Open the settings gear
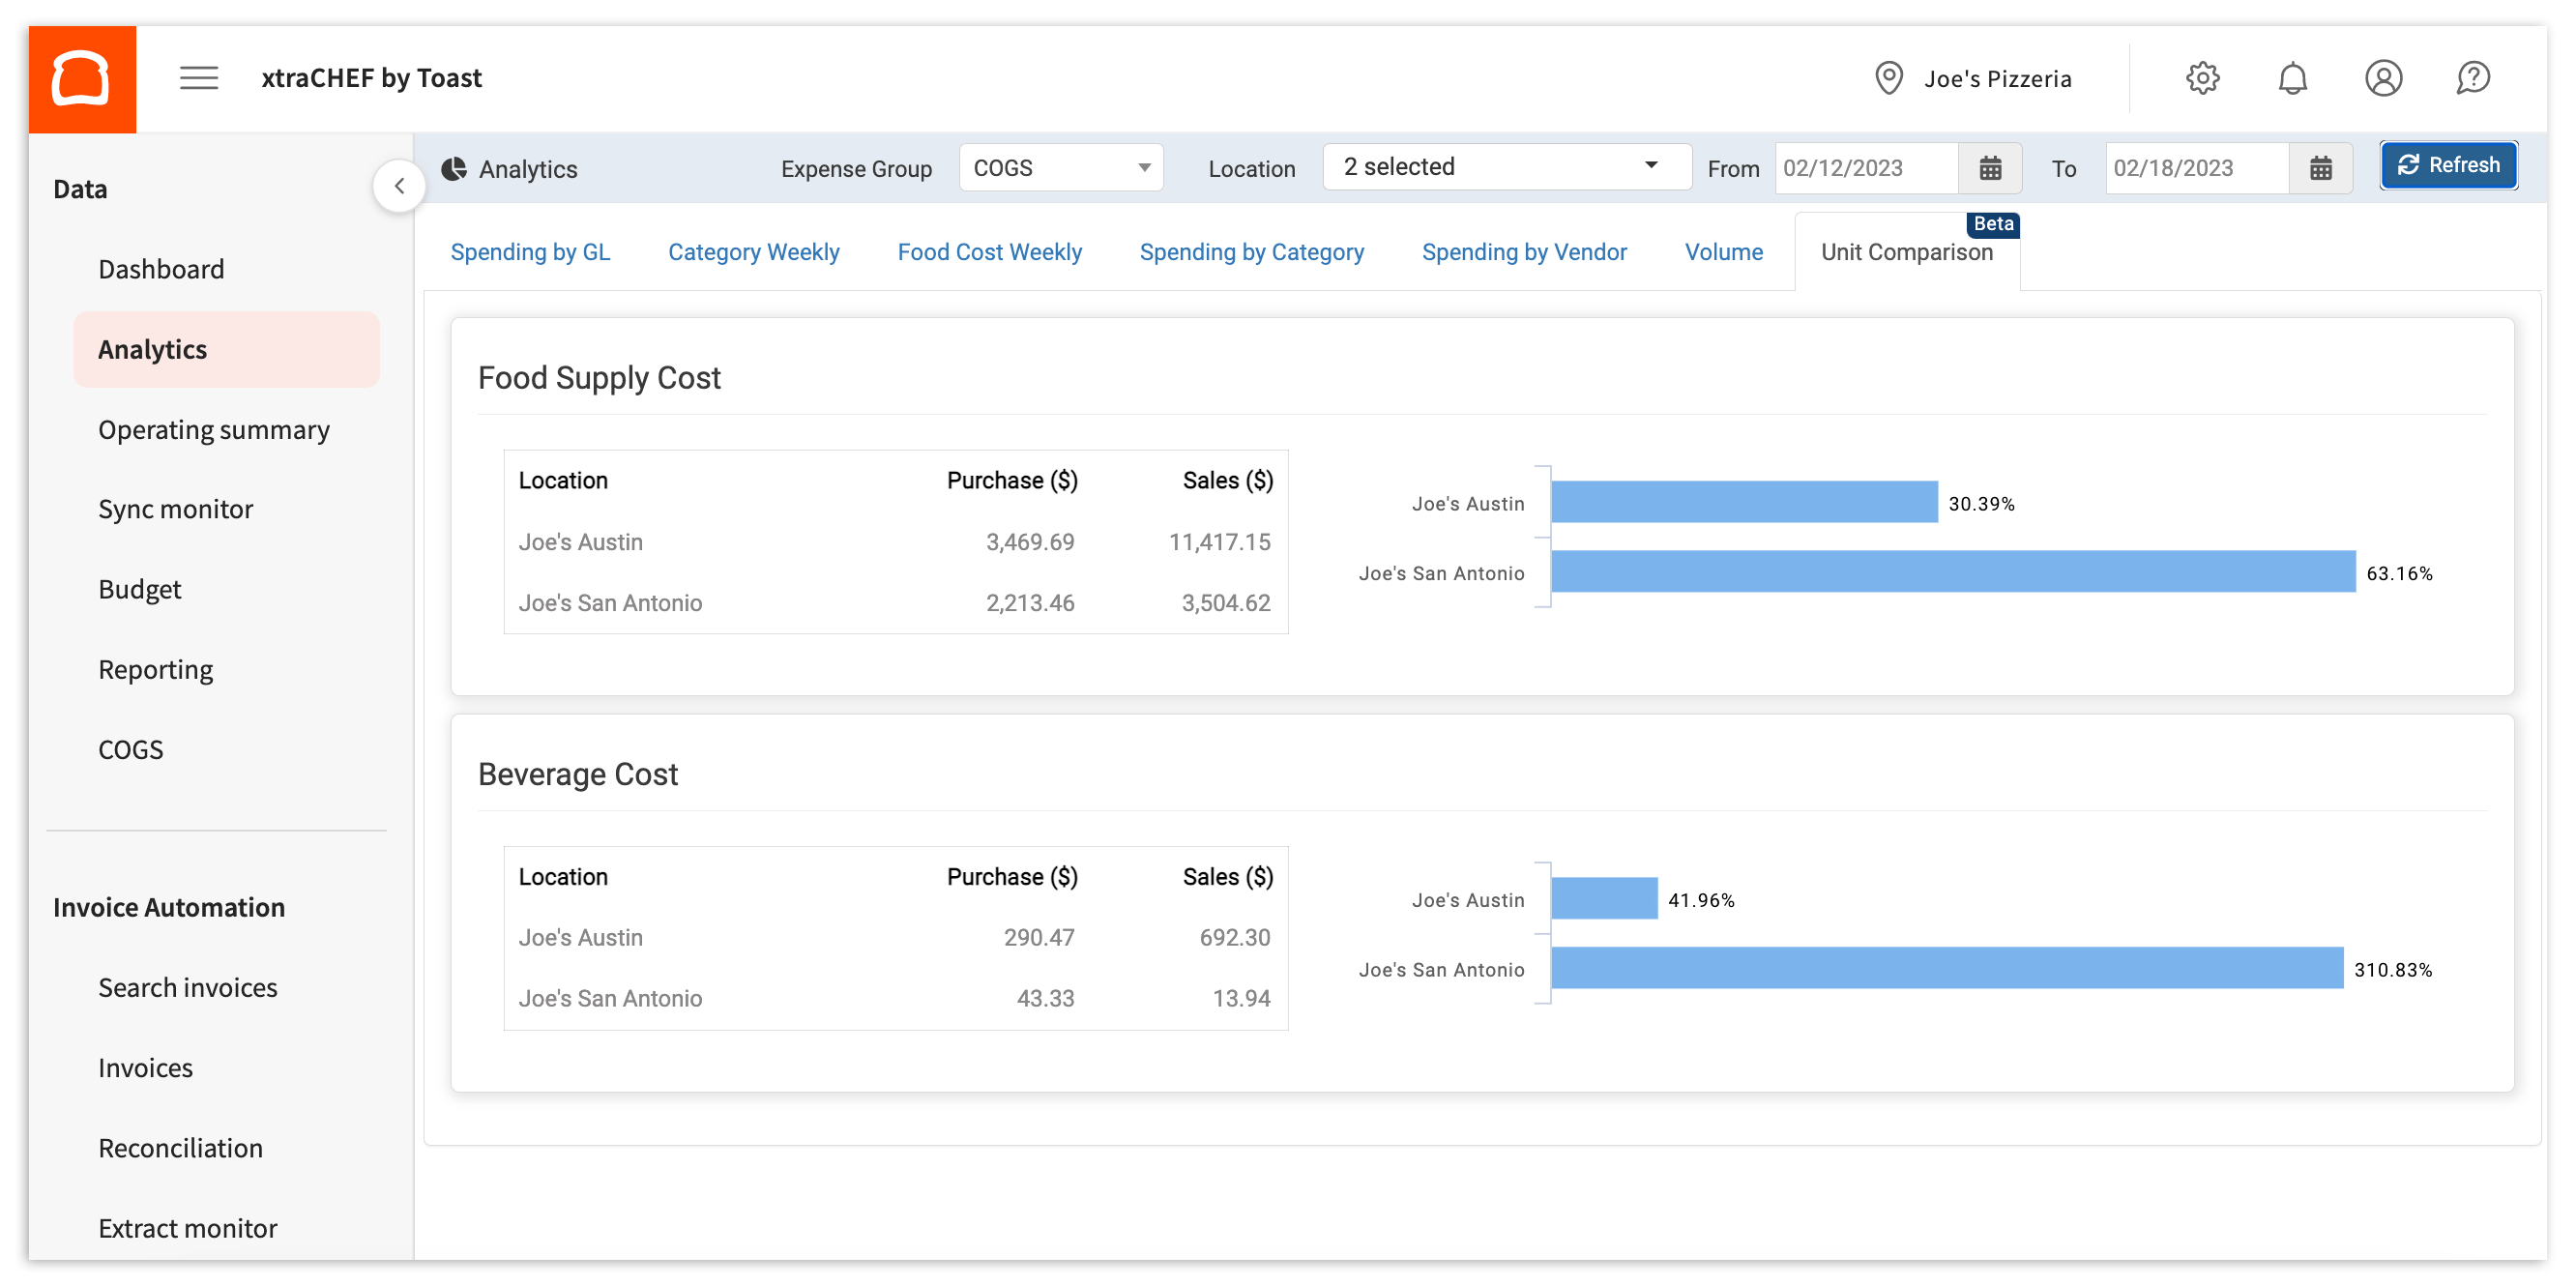The height and width of the screenshot is (1286, 2576). (2202, 78)
